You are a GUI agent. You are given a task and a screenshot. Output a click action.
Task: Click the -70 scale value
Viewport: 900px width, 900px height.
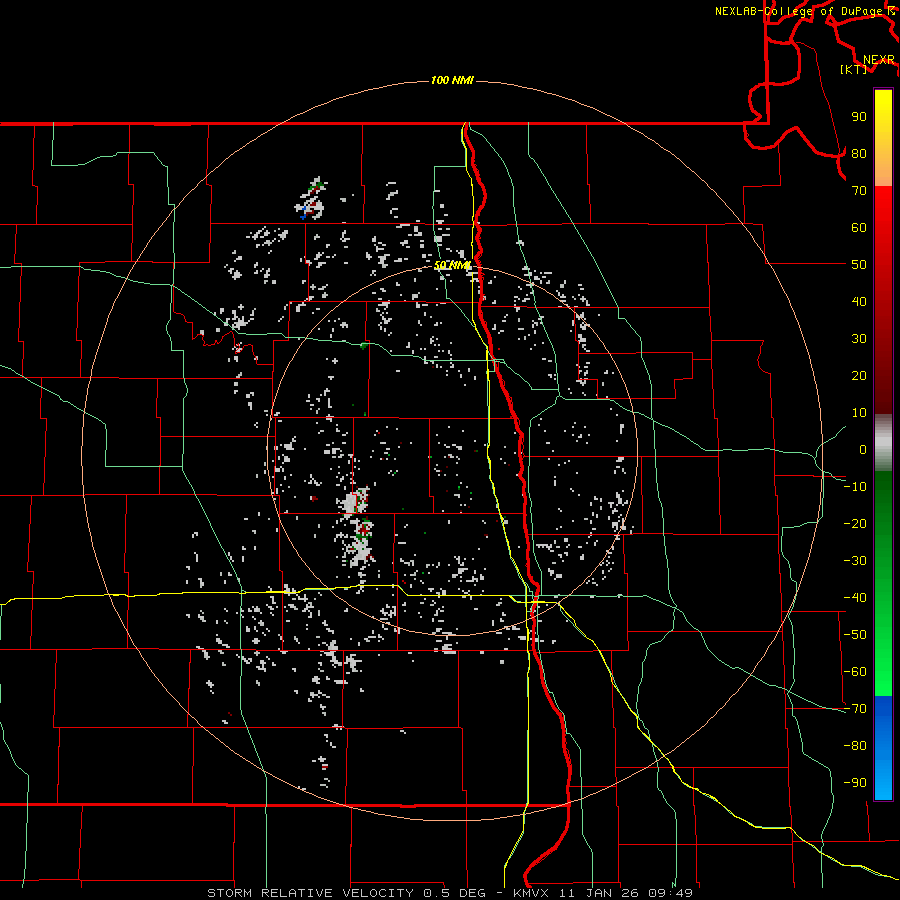(855, 709)
